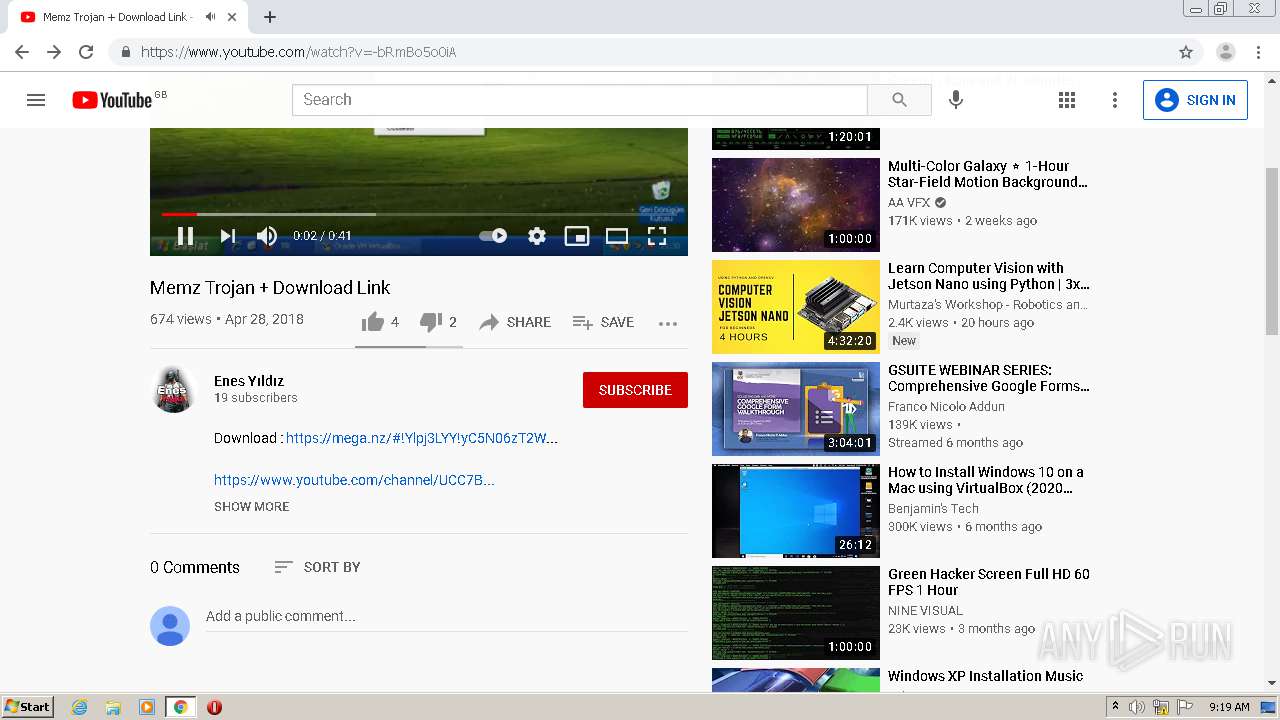Toggle the autoplay switch in player
Viewport: 1280px width, 720px height.
point(493,236)
